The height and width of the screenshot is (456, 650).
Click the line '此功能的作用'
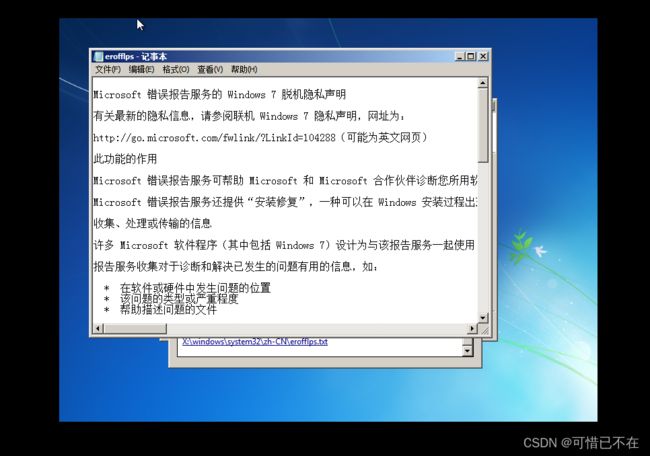point(125,159)
